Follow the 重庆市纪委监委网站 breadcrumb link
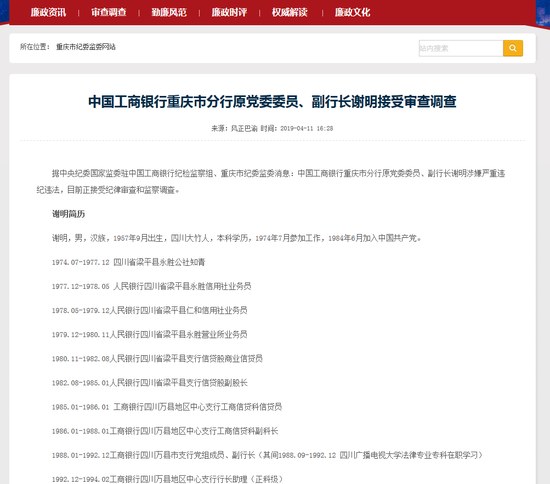 86,47
